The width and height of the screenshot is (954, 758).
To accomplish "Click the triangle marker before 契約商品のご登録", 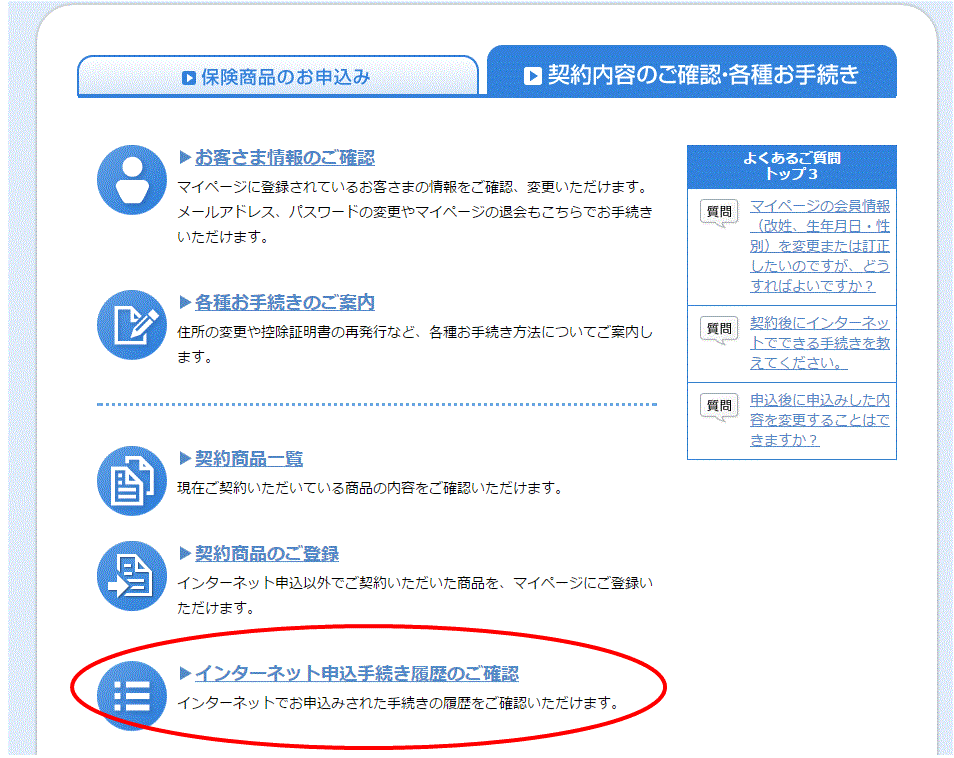I will click(x=185, y=554).
